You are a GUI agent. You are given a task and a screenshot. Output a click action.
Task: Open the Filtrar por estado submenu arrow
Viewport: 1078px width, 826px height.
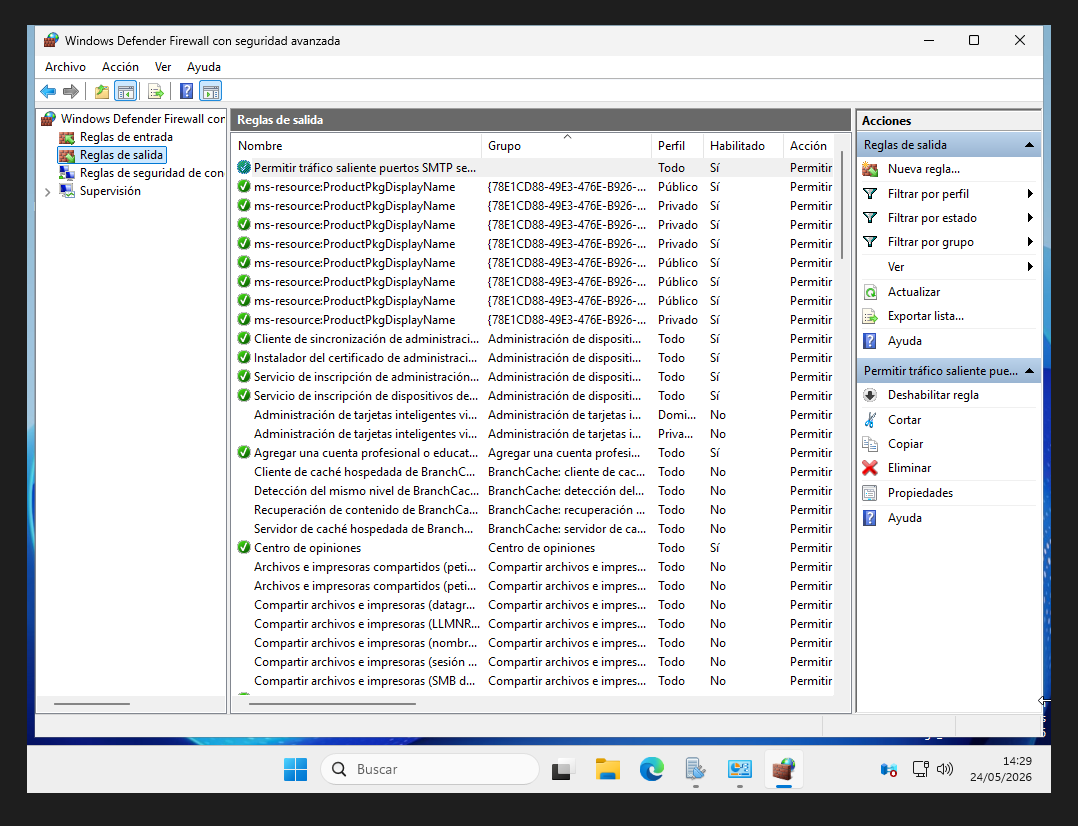(x=1030, y=218)
